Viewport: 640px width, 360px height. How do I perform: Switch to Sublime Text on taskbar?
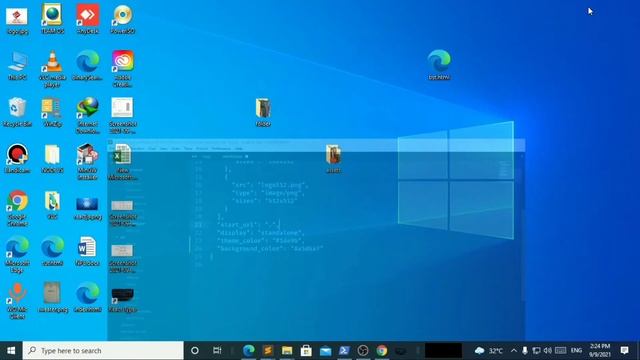point(268,351)
